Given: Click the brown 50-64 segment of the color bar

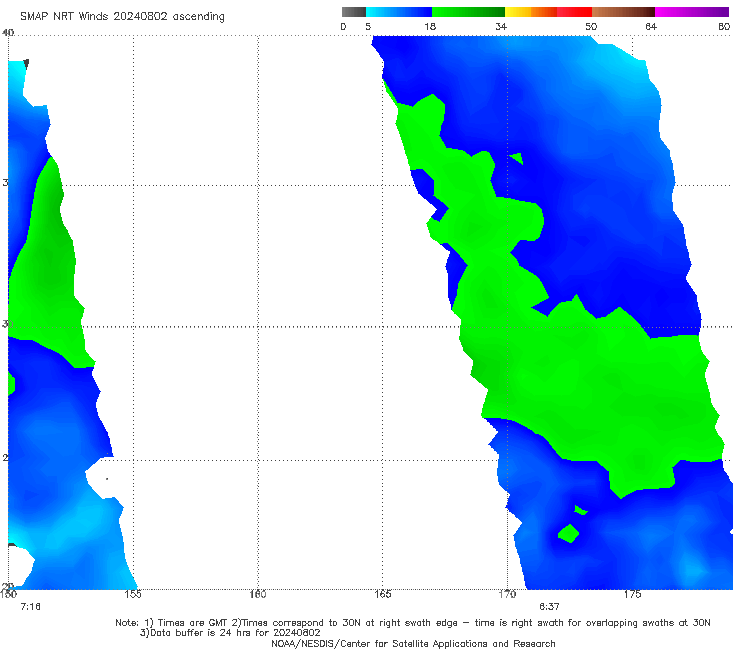Looking at the screenshot, I should [623, 12].
